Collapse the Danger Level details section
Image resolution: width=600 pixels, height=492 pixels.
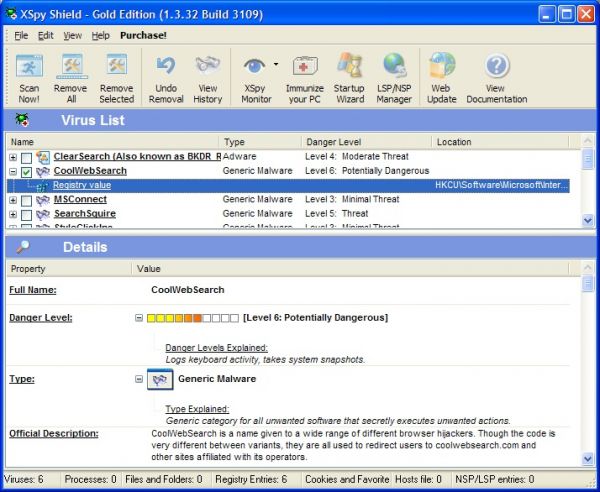[x=138, y=318]
